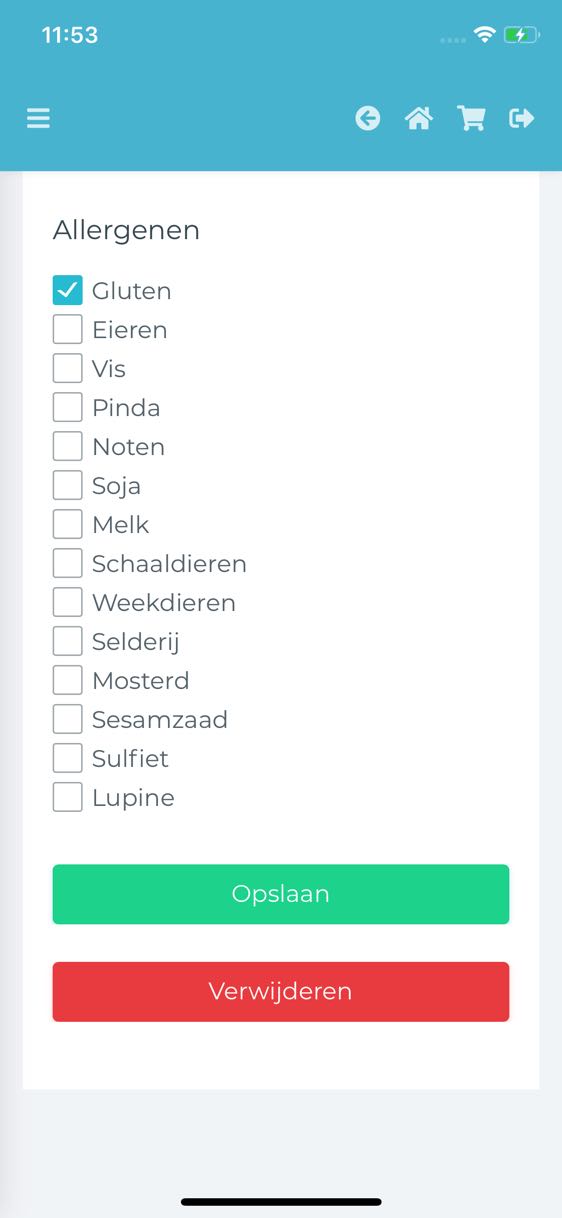Open the shopping cart icon
Viewport: 562px width, 1218px height.
(471, 119)
